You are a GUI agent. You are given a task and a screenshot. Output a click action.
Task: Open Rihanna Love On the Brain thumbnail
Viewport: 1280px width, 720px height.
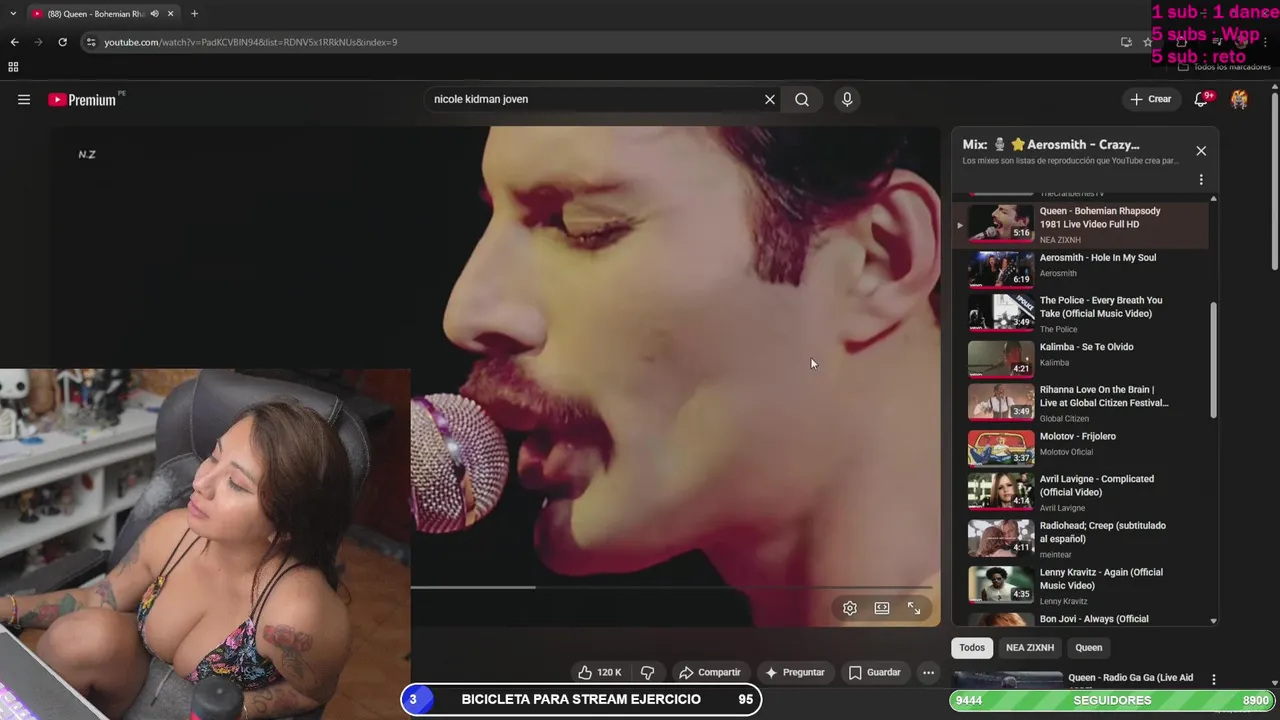[1001, 401]
